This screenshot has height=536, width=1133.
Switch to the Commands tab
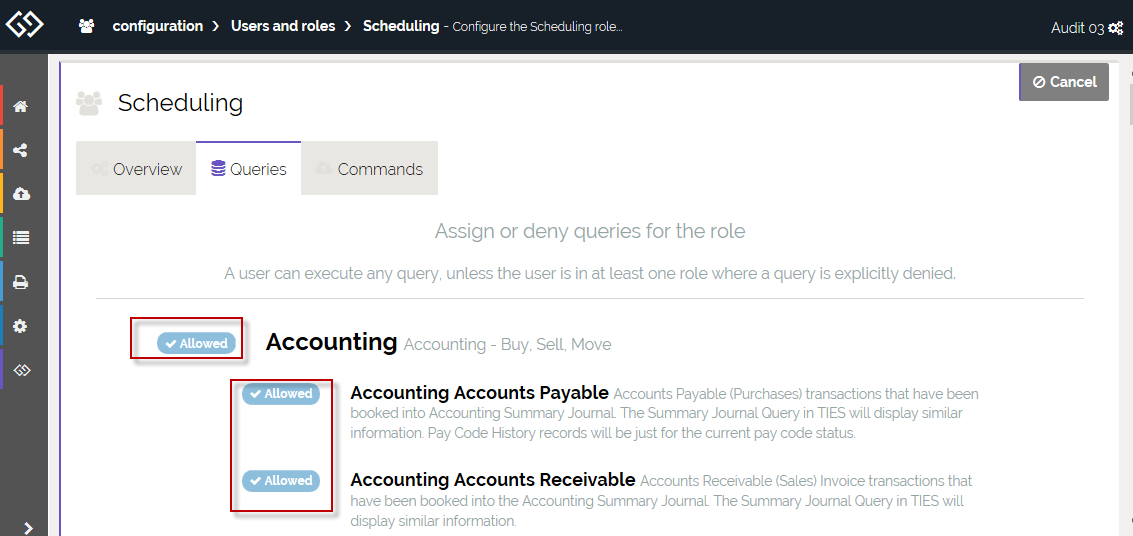369,169
